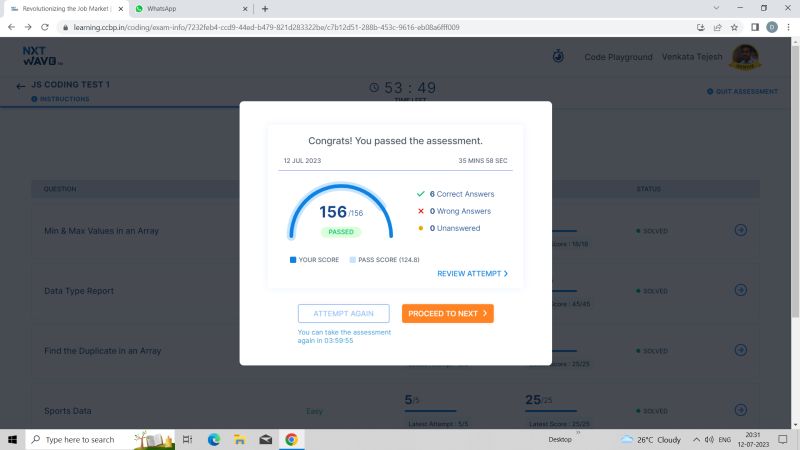The height and width of the screenshot is (450, 800).
Task: Click the ENG language indicator
Action: [724, 439]
